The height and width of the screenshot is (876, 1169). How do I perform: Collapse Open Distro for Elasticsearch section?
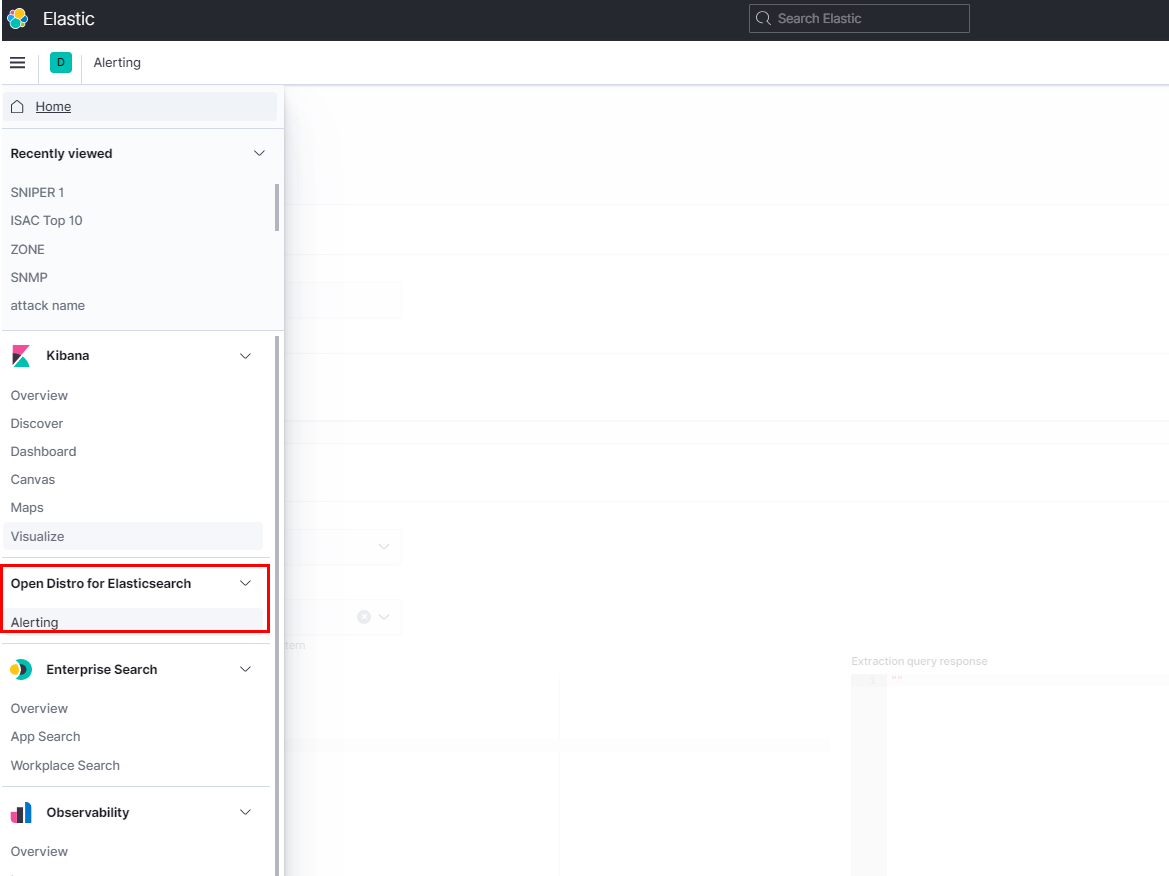point(245,584)
